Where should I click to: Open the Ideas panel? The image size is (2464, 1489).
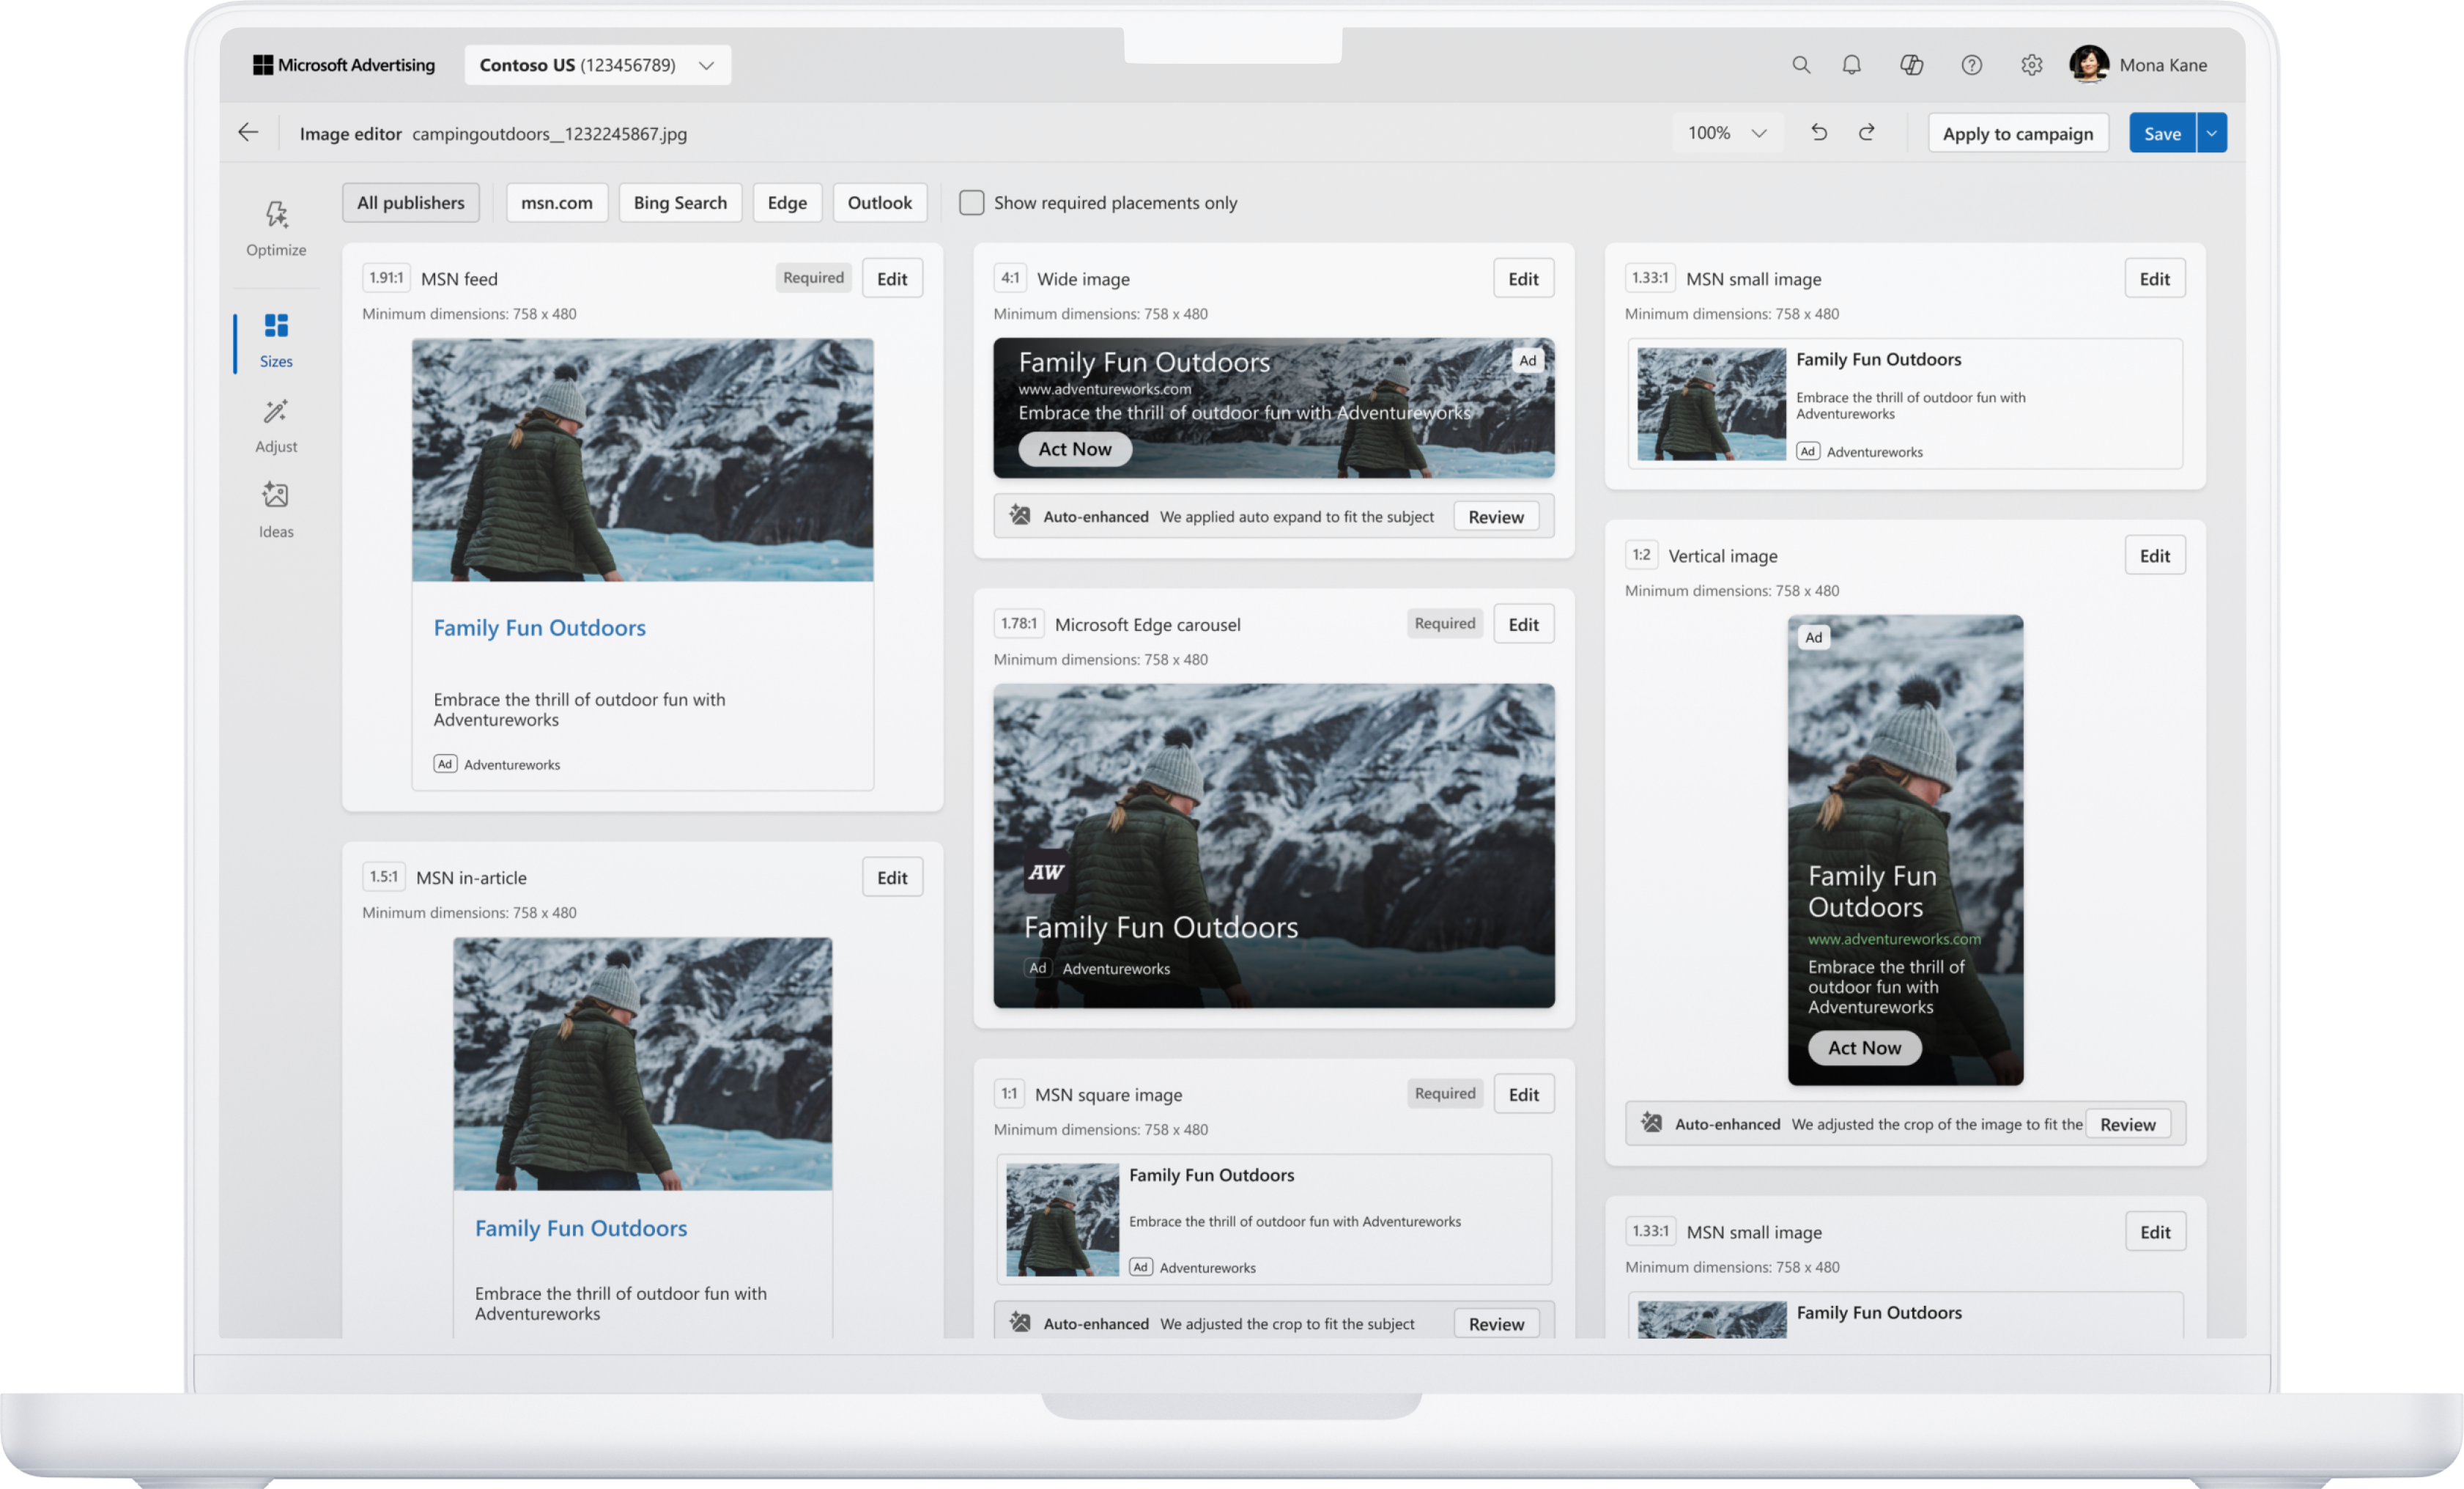(276, 510)
